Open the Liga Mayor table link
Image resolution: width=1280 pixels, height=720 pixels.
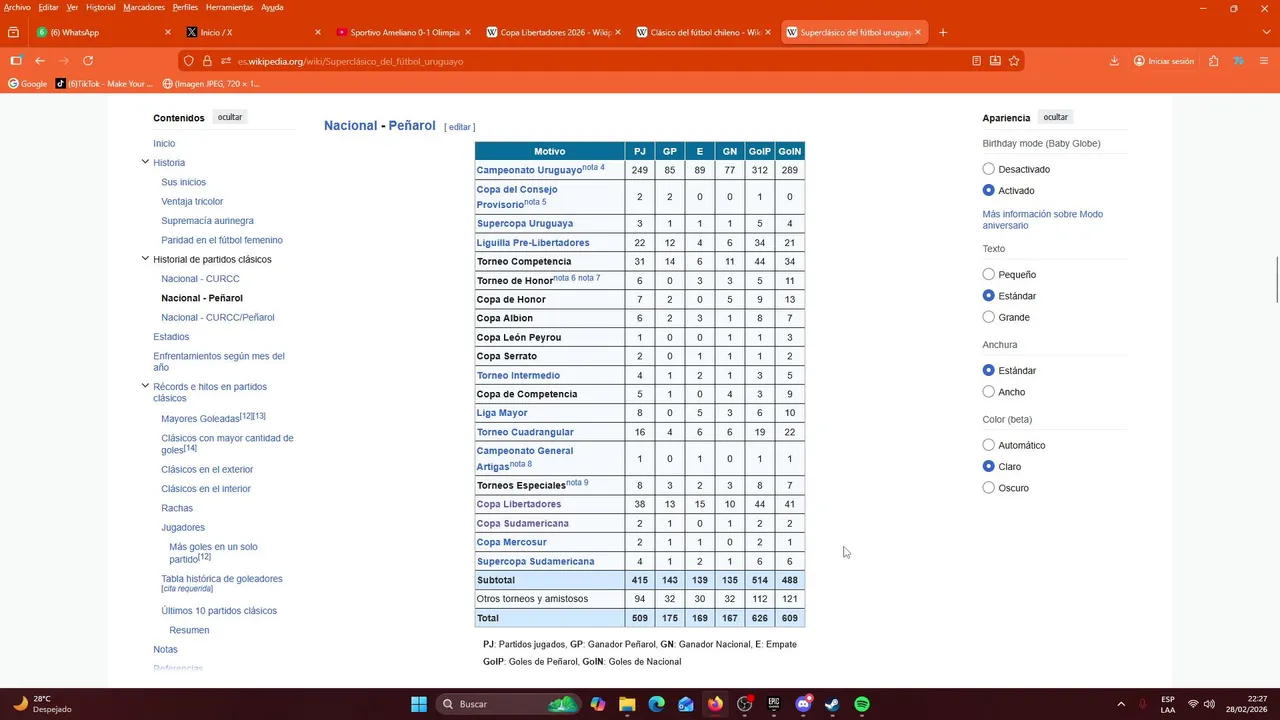[502, 413]
